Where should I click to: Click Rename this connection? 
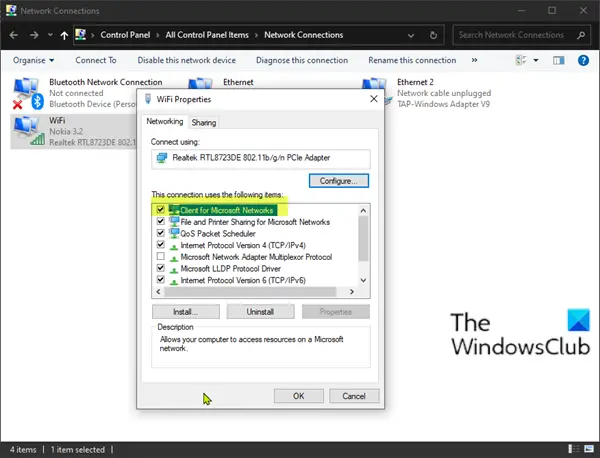coord(412,60)
